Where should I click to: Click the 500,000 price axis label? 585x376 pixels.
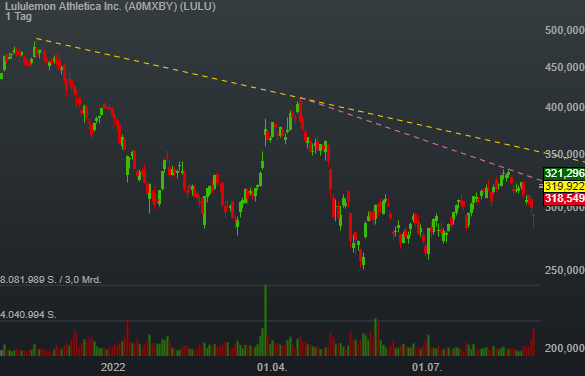tap(564, 31)
